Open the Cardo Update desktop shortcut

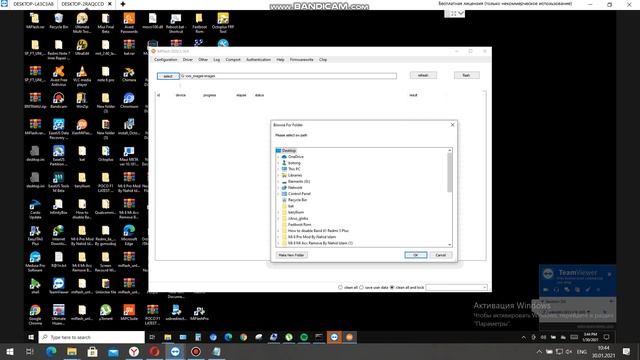(35, 208)
